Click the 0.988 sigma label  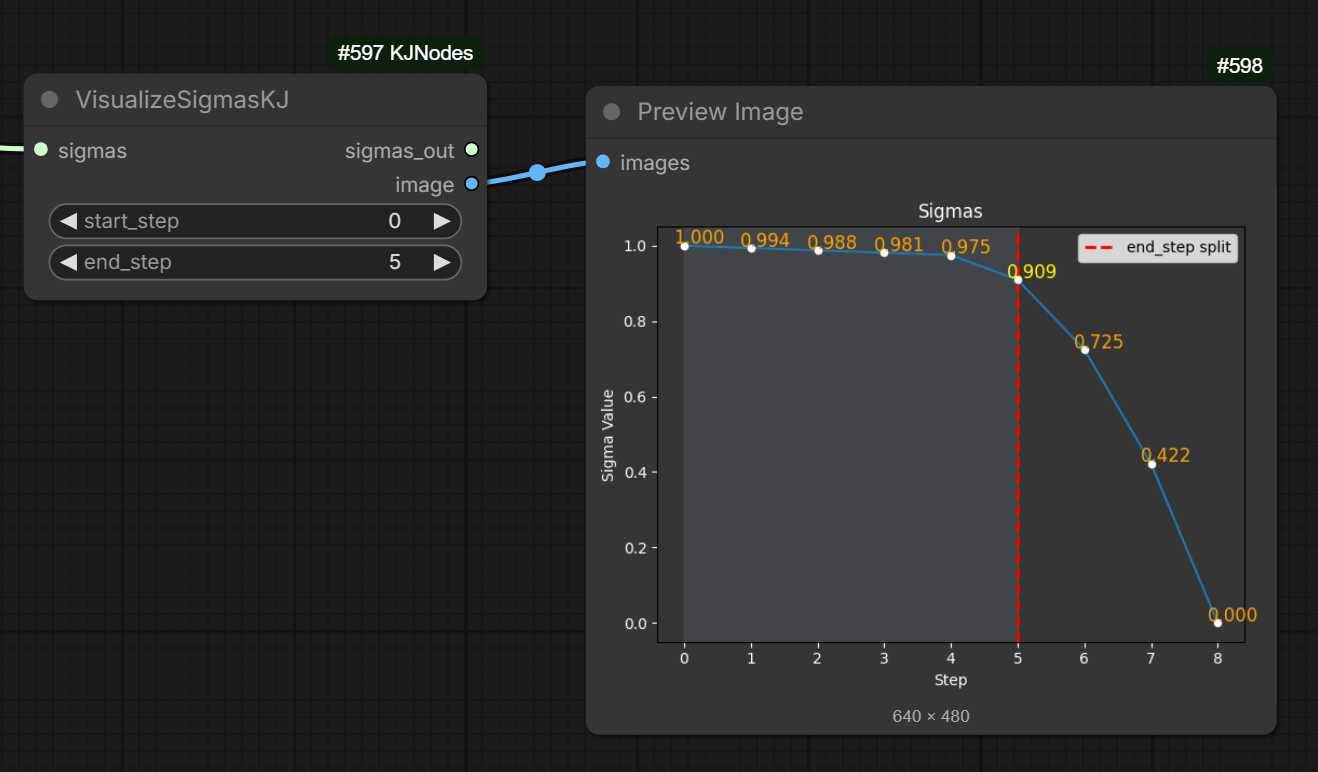coord(832,243)
